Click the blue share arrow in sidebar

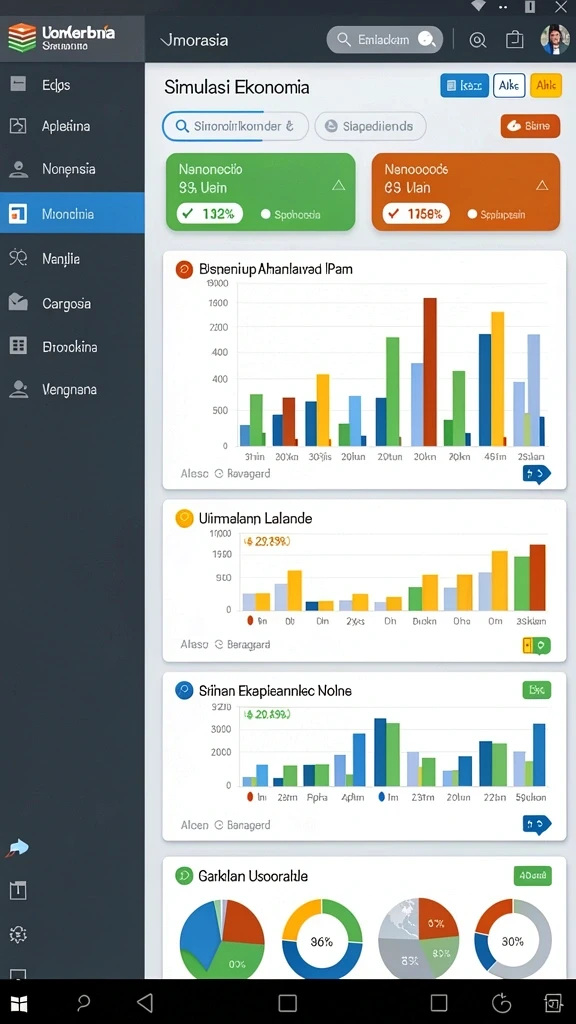coord(18,848)
